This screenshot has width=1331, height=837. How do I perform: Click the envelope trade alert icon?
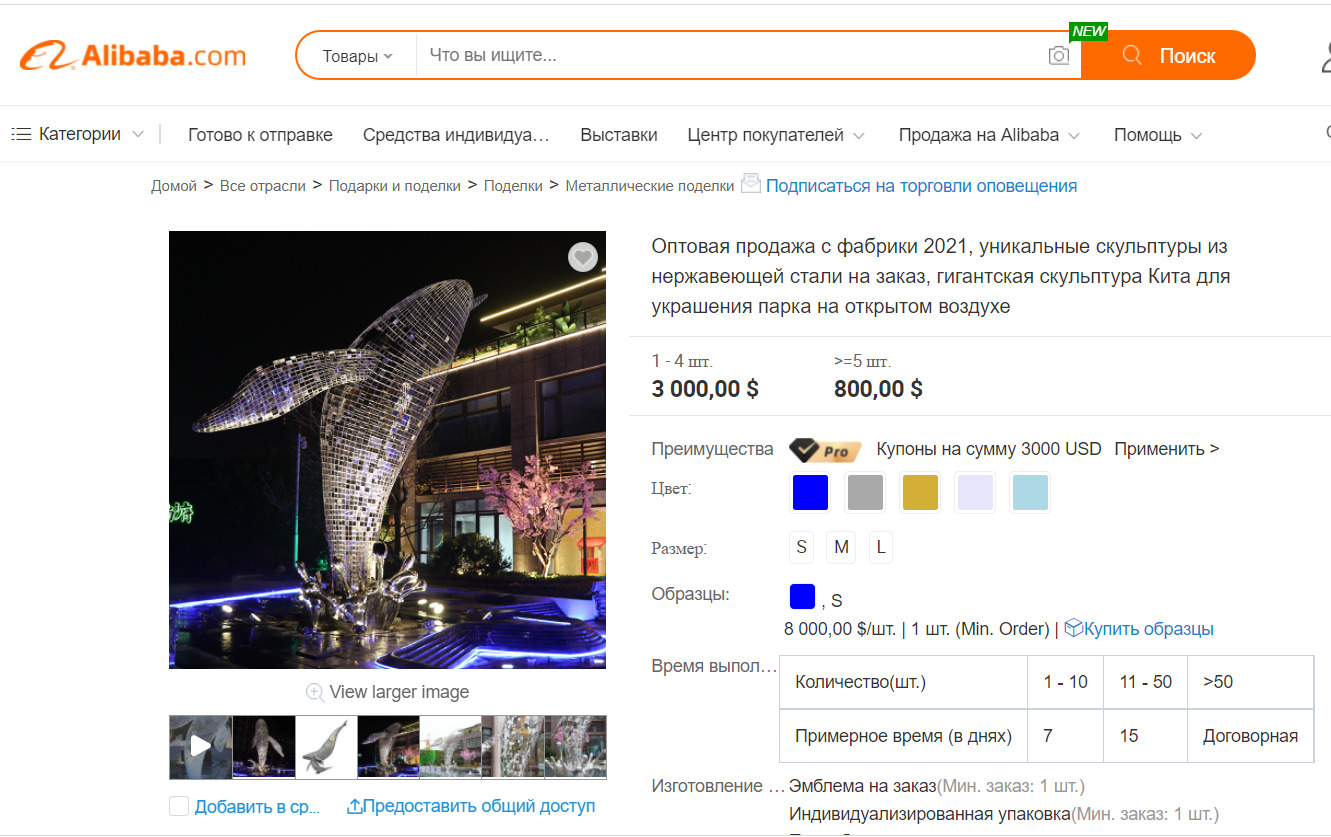pyautogui.click(x=751, y=184)
